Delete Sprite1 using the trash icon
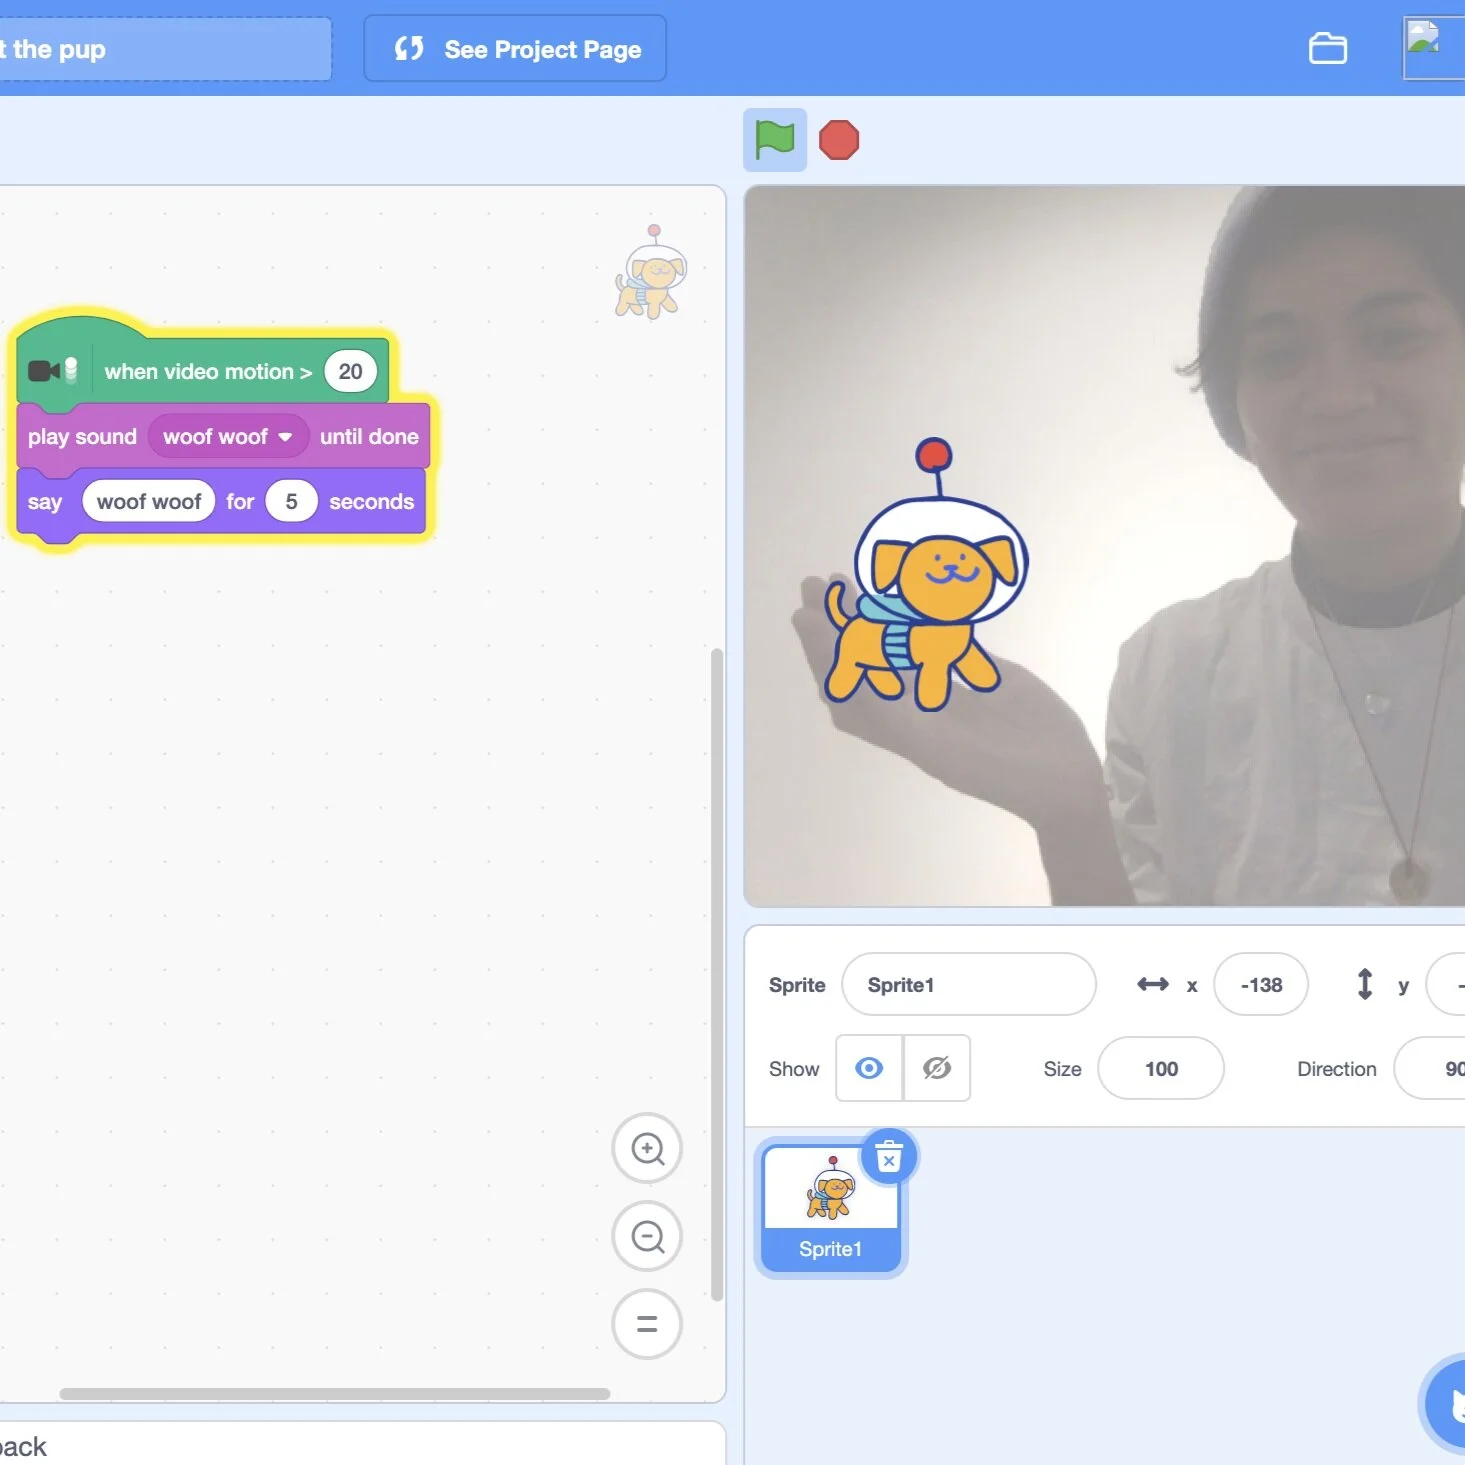Image resolution: width=1465 pixels, height=1465 pixels. (888, 1157)
